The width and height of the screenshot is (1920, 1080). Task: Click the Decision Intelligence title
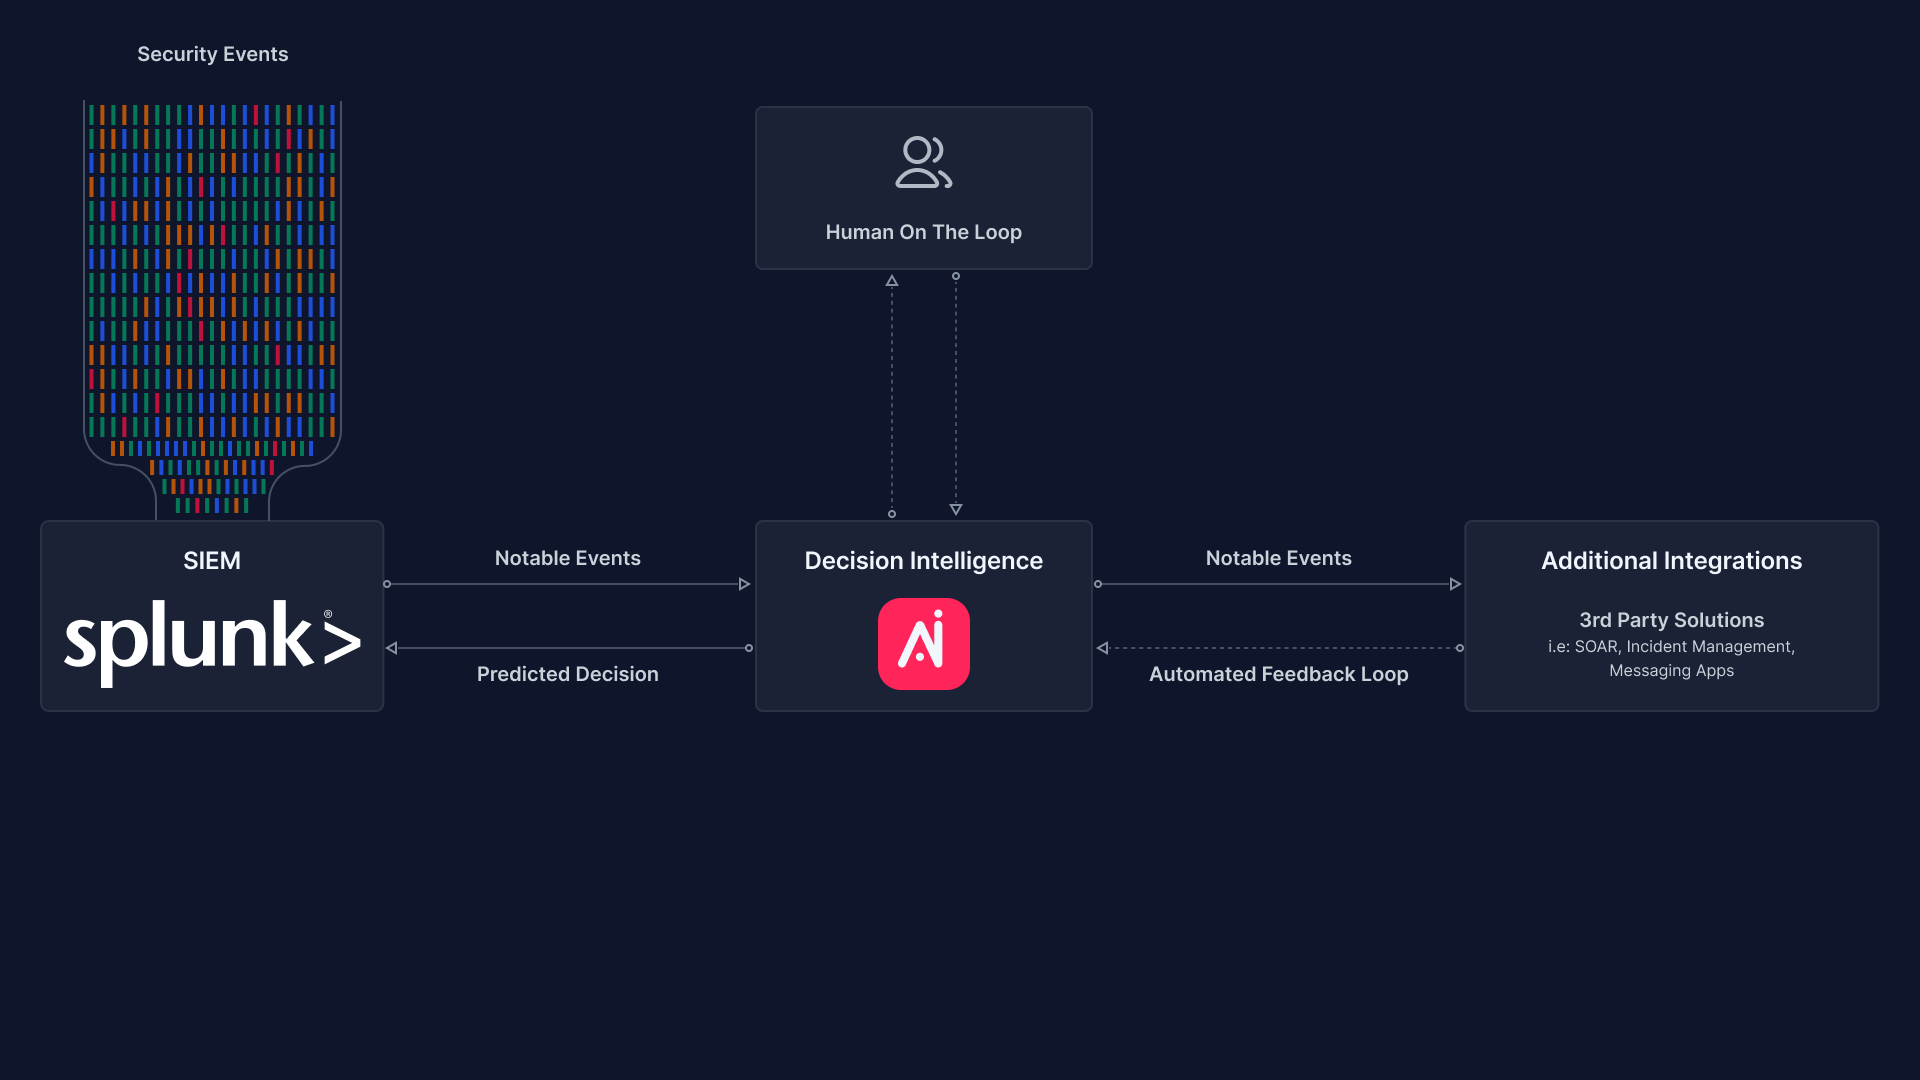(x=923, y=561)
